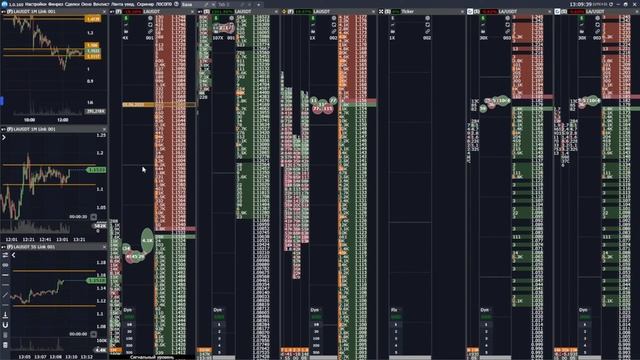The width and height of the screenshot is (640, 360).
Task: Toggle the link icon in the Ticker panel
Action: (427, 31)
